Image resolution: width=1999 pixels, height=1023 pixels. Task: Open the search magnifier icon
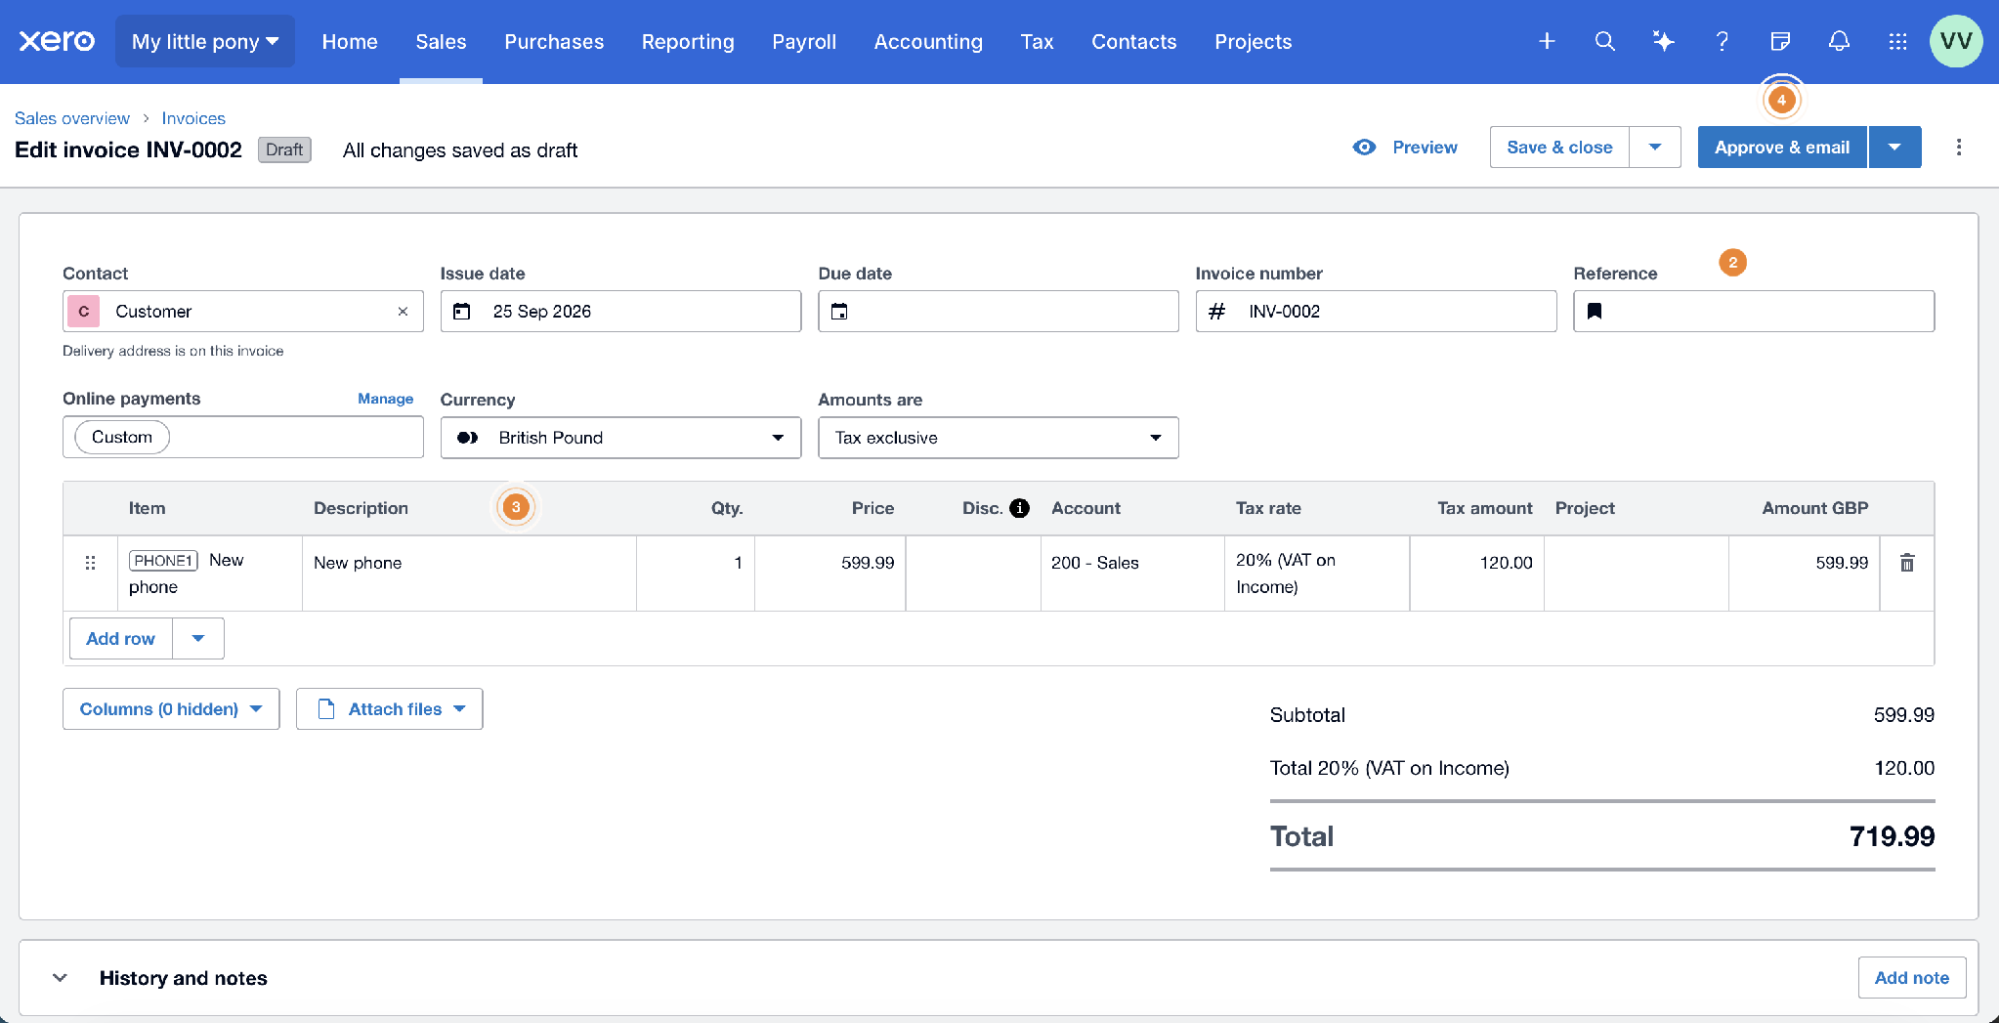point(1604,41)
